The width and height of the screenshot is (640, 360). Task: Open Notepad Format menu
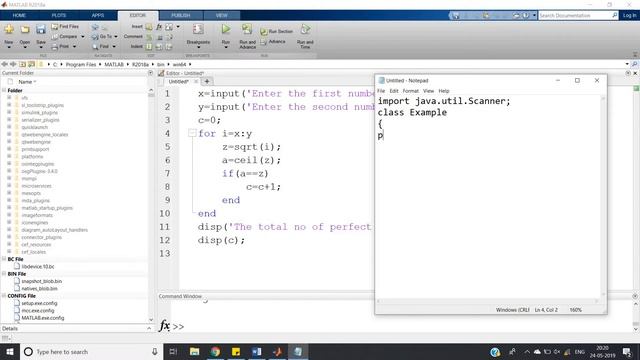pos(411,91)
